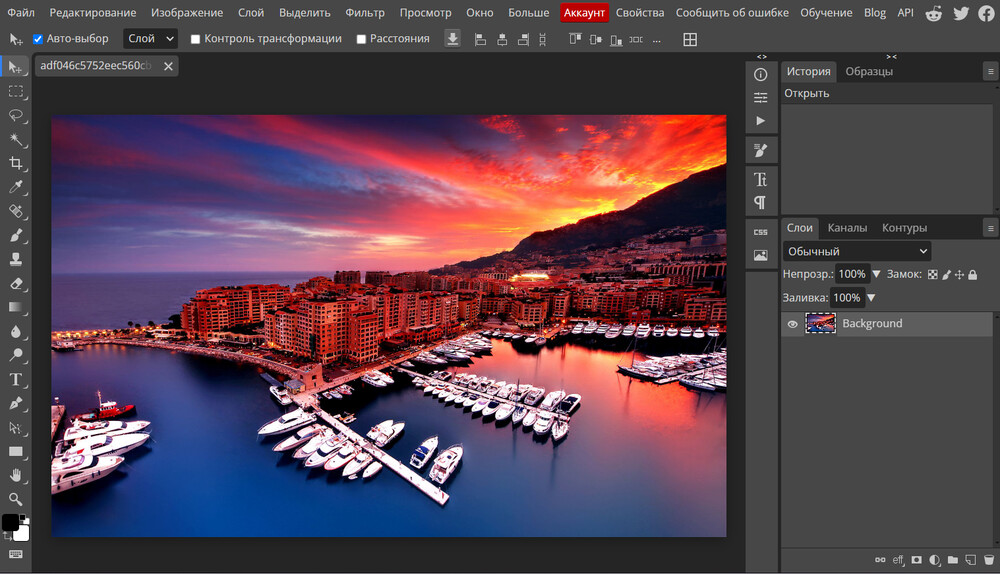Click the red Аккаунт button

(x=584, y=13)
